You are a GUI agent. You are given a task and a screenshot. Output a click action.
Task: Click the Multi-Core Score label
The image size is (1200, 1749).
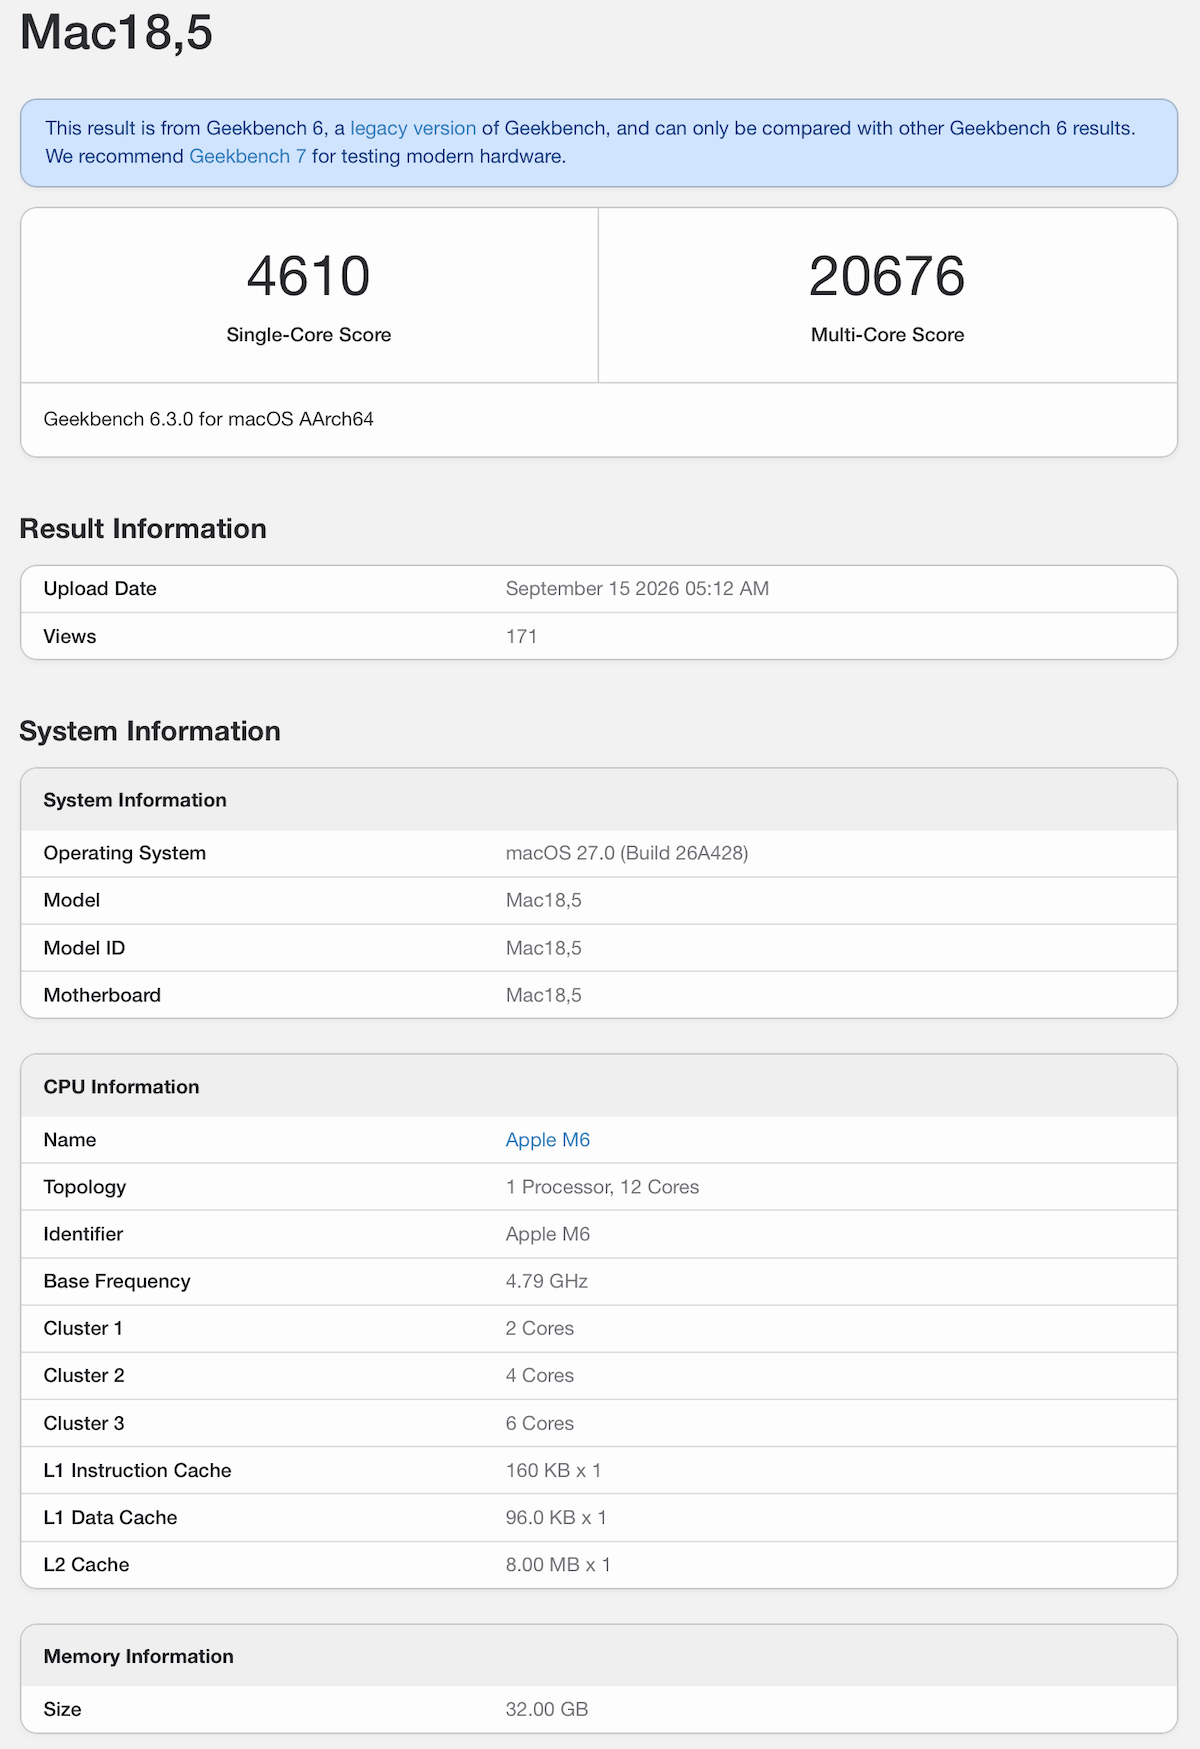coord(887,335)
